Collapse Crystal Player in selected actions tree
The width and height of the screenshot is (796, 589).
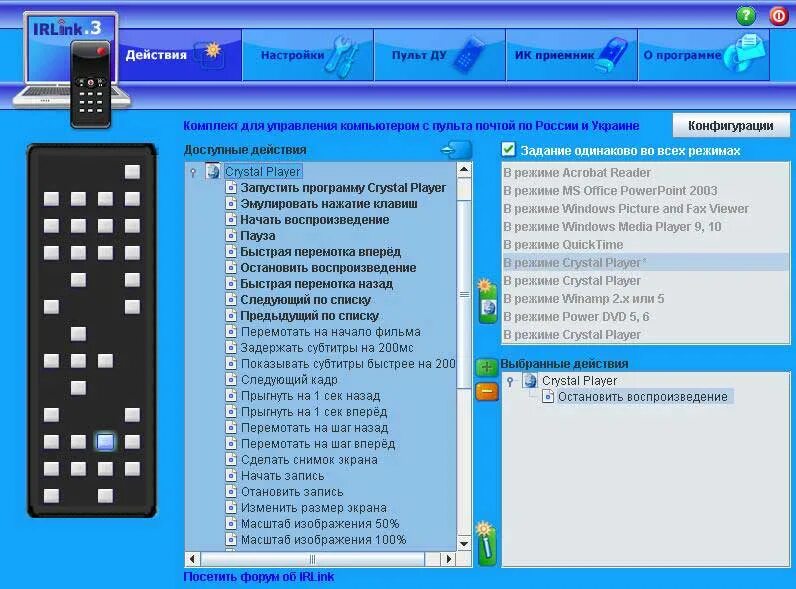[x=510, y=381]
